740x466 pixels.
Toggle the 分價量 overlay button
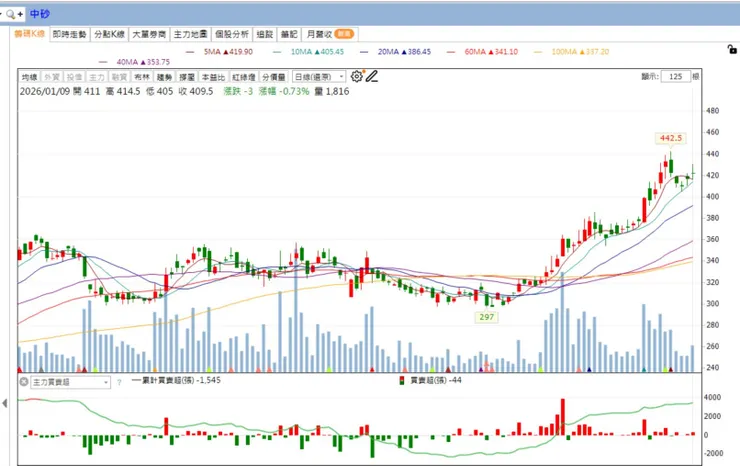(x=274, y=77)
